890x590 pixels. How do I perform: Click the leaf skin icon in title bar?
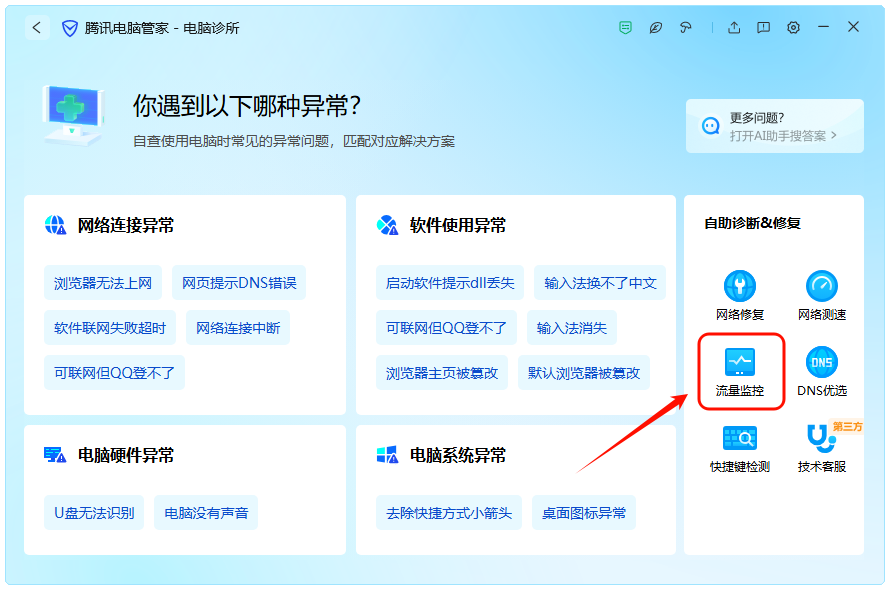pos(656,27)
